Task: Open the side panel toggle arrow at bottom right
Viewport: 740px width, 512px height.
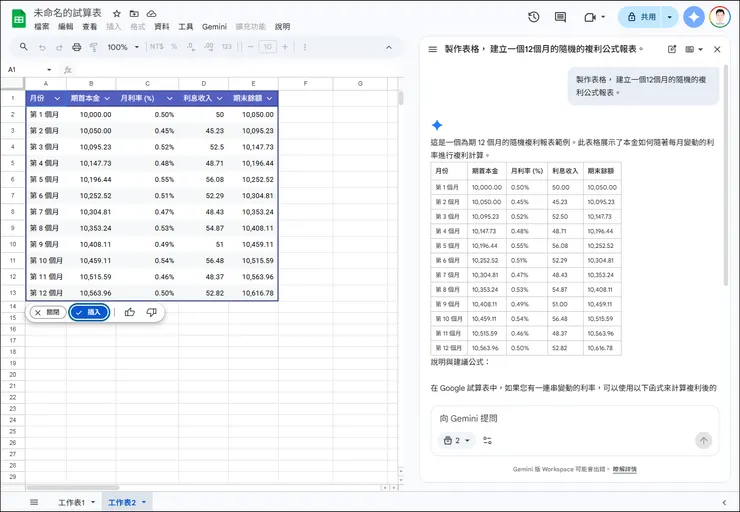Action: point(724,503)
